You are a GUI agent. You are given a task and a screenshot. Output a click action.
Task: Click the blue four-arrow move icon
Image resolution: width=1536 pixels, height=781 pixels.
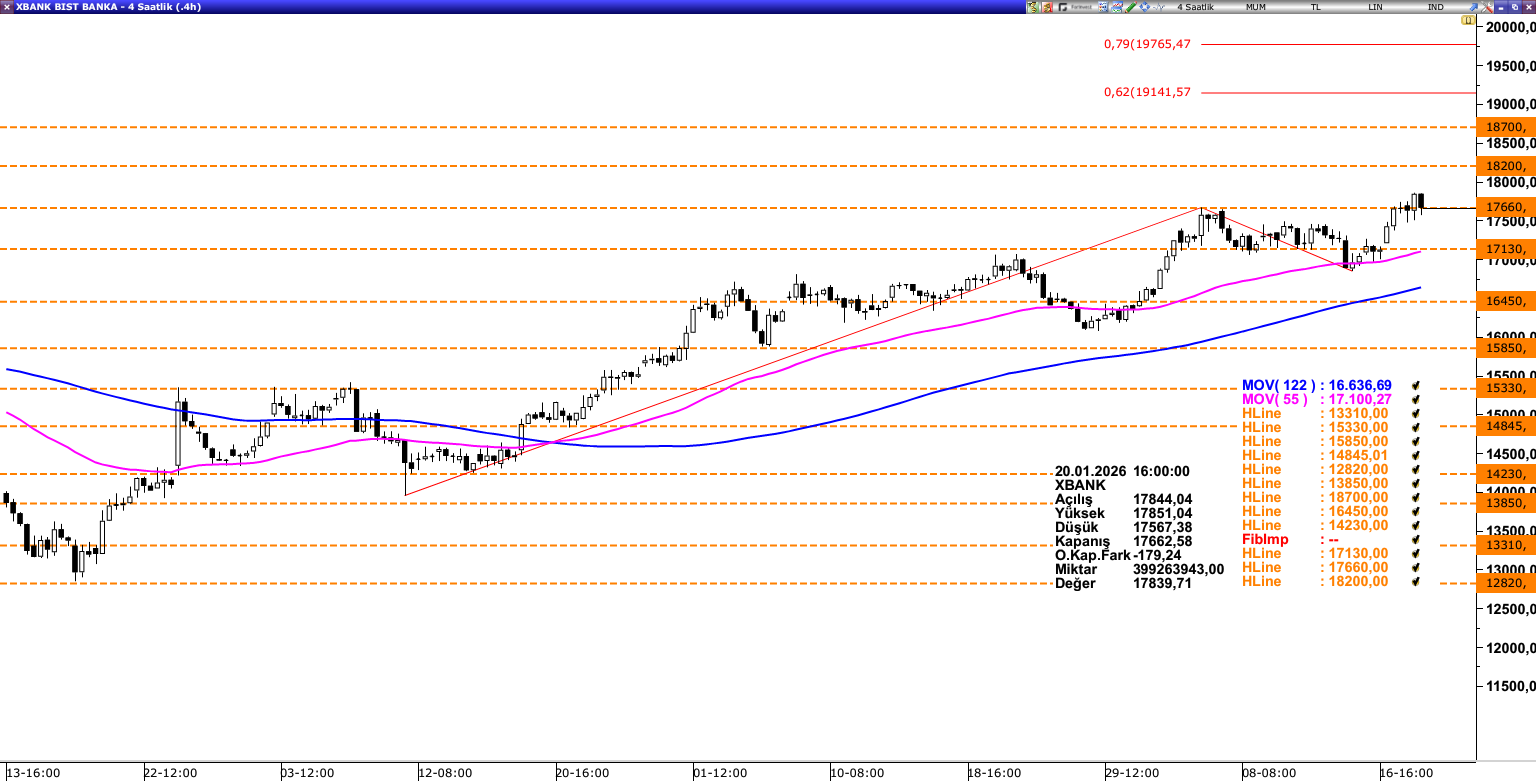point(1144,7)
